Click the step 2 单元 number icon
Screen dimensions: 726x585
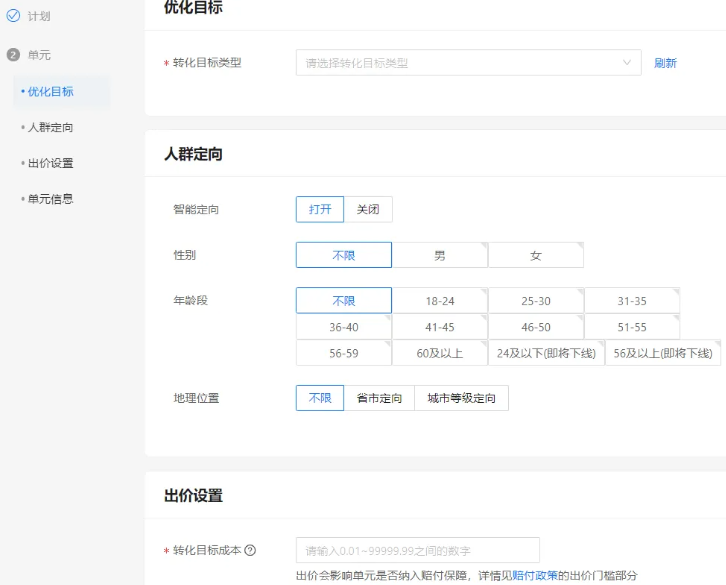click(x=13, y=55)
